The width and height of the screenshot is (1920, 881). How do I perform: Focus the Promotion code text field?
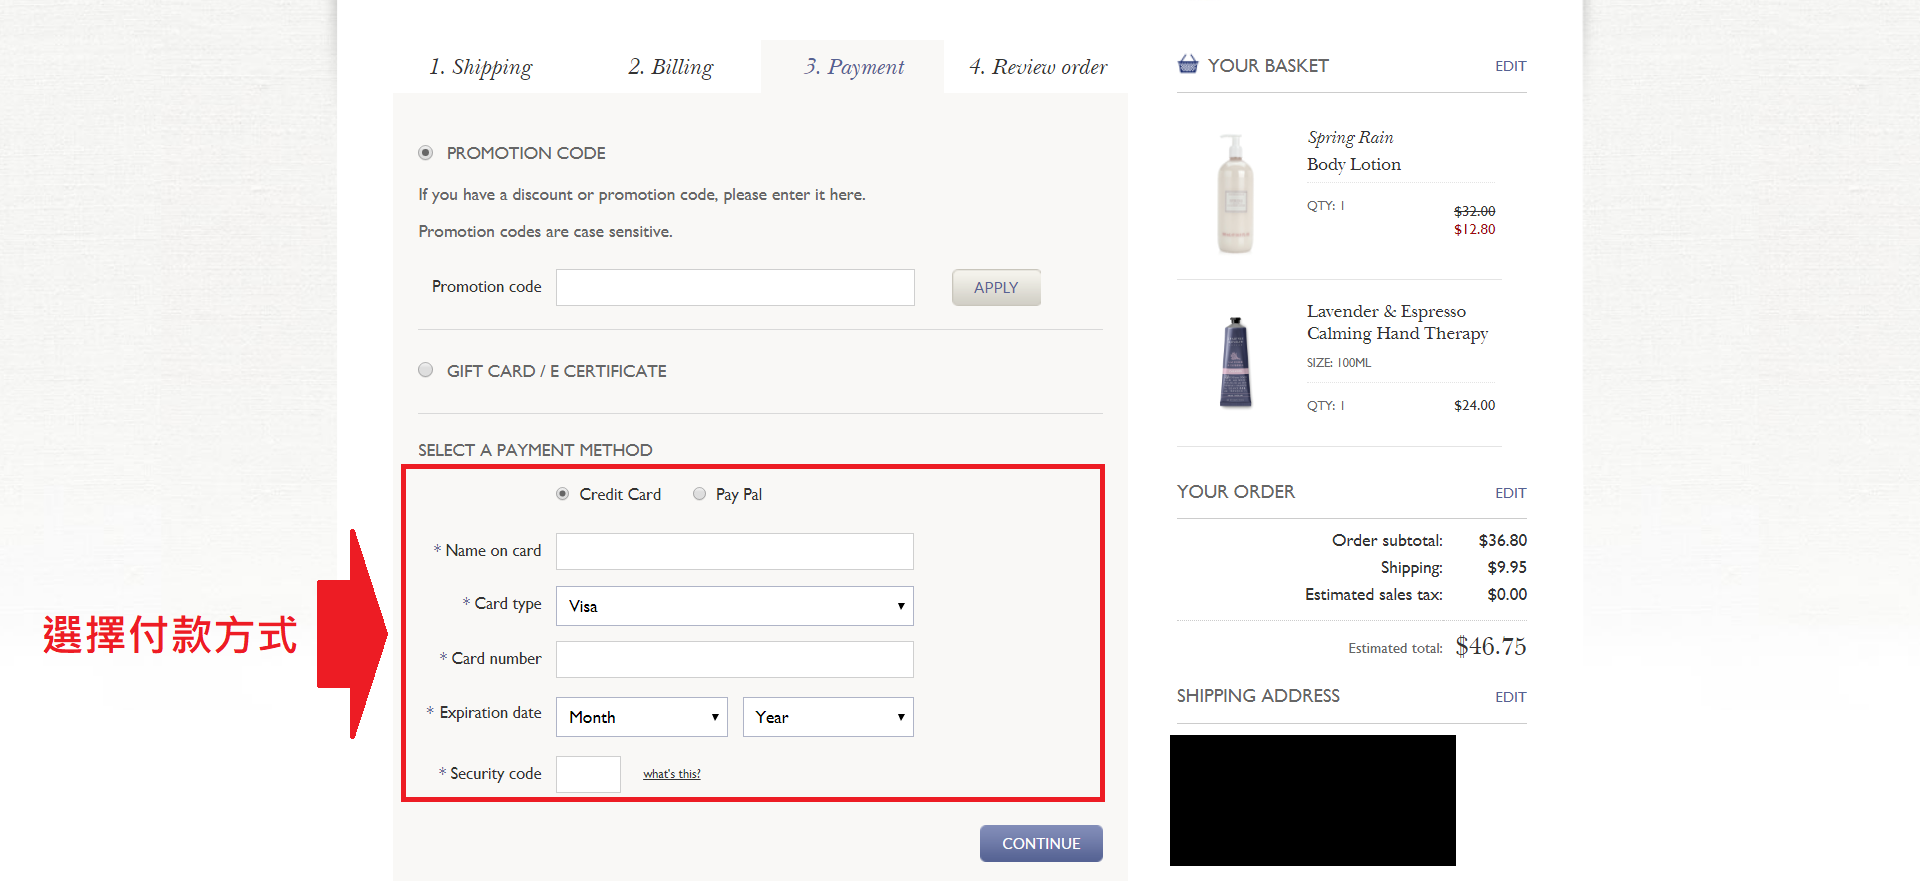[x=735, y=287]
